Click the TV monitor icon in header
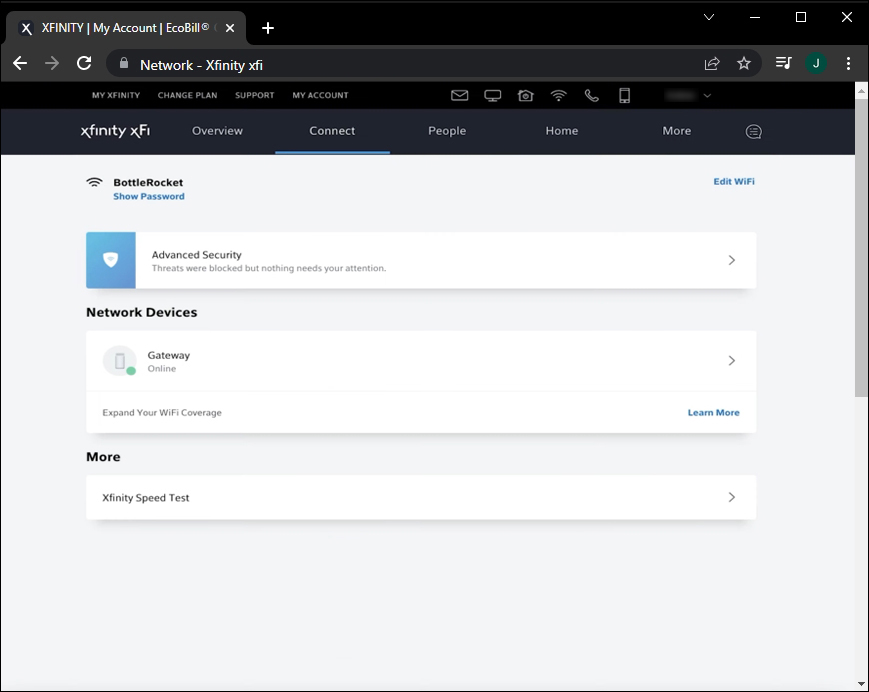The height and width of the screenshot is (692, 869). 492,96
